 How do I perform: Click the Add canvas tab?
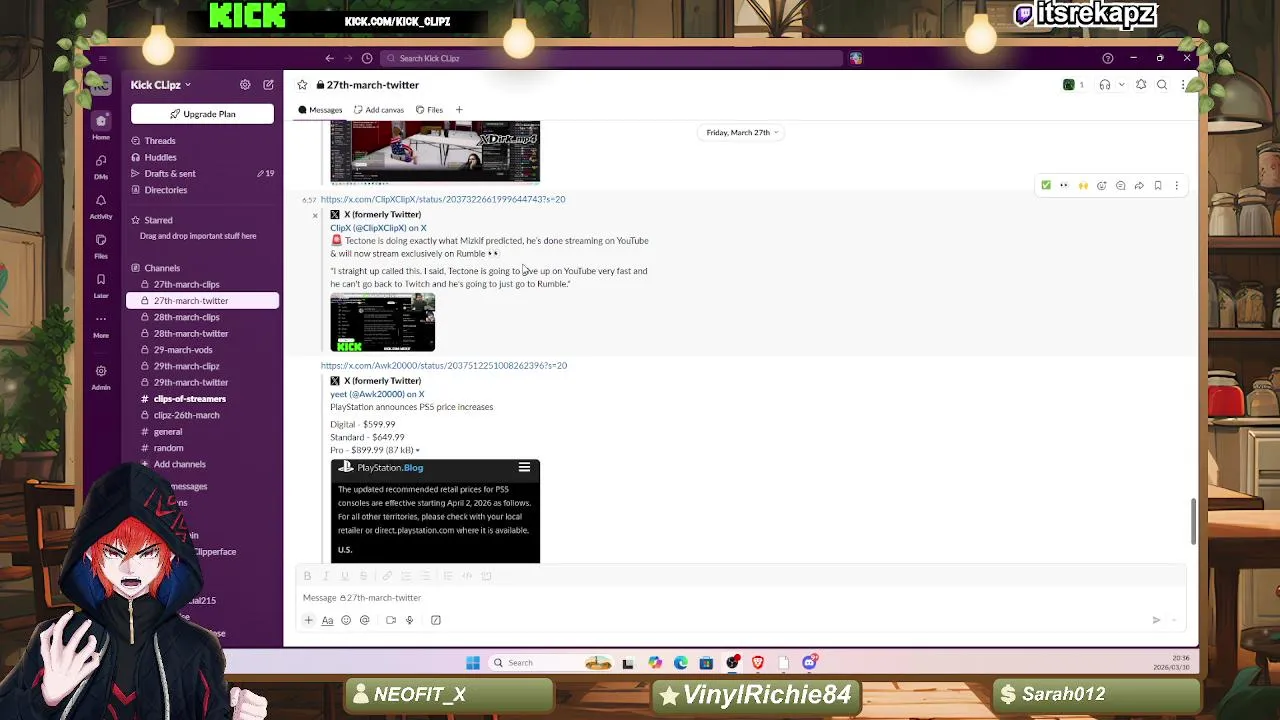pyautogui.click(x=379, y=110)
